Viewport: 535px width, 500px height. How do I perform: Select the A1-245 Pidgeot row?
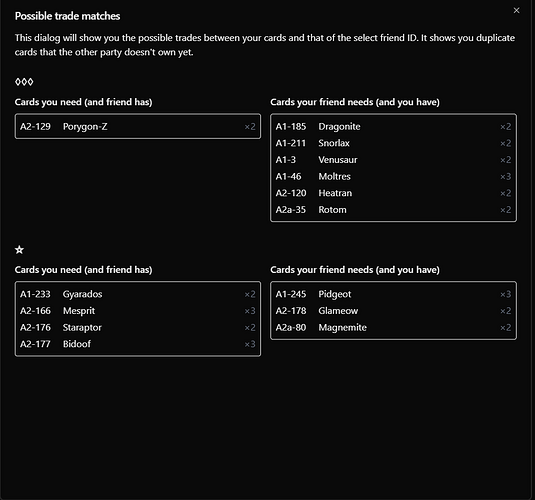tap(393, 294)
